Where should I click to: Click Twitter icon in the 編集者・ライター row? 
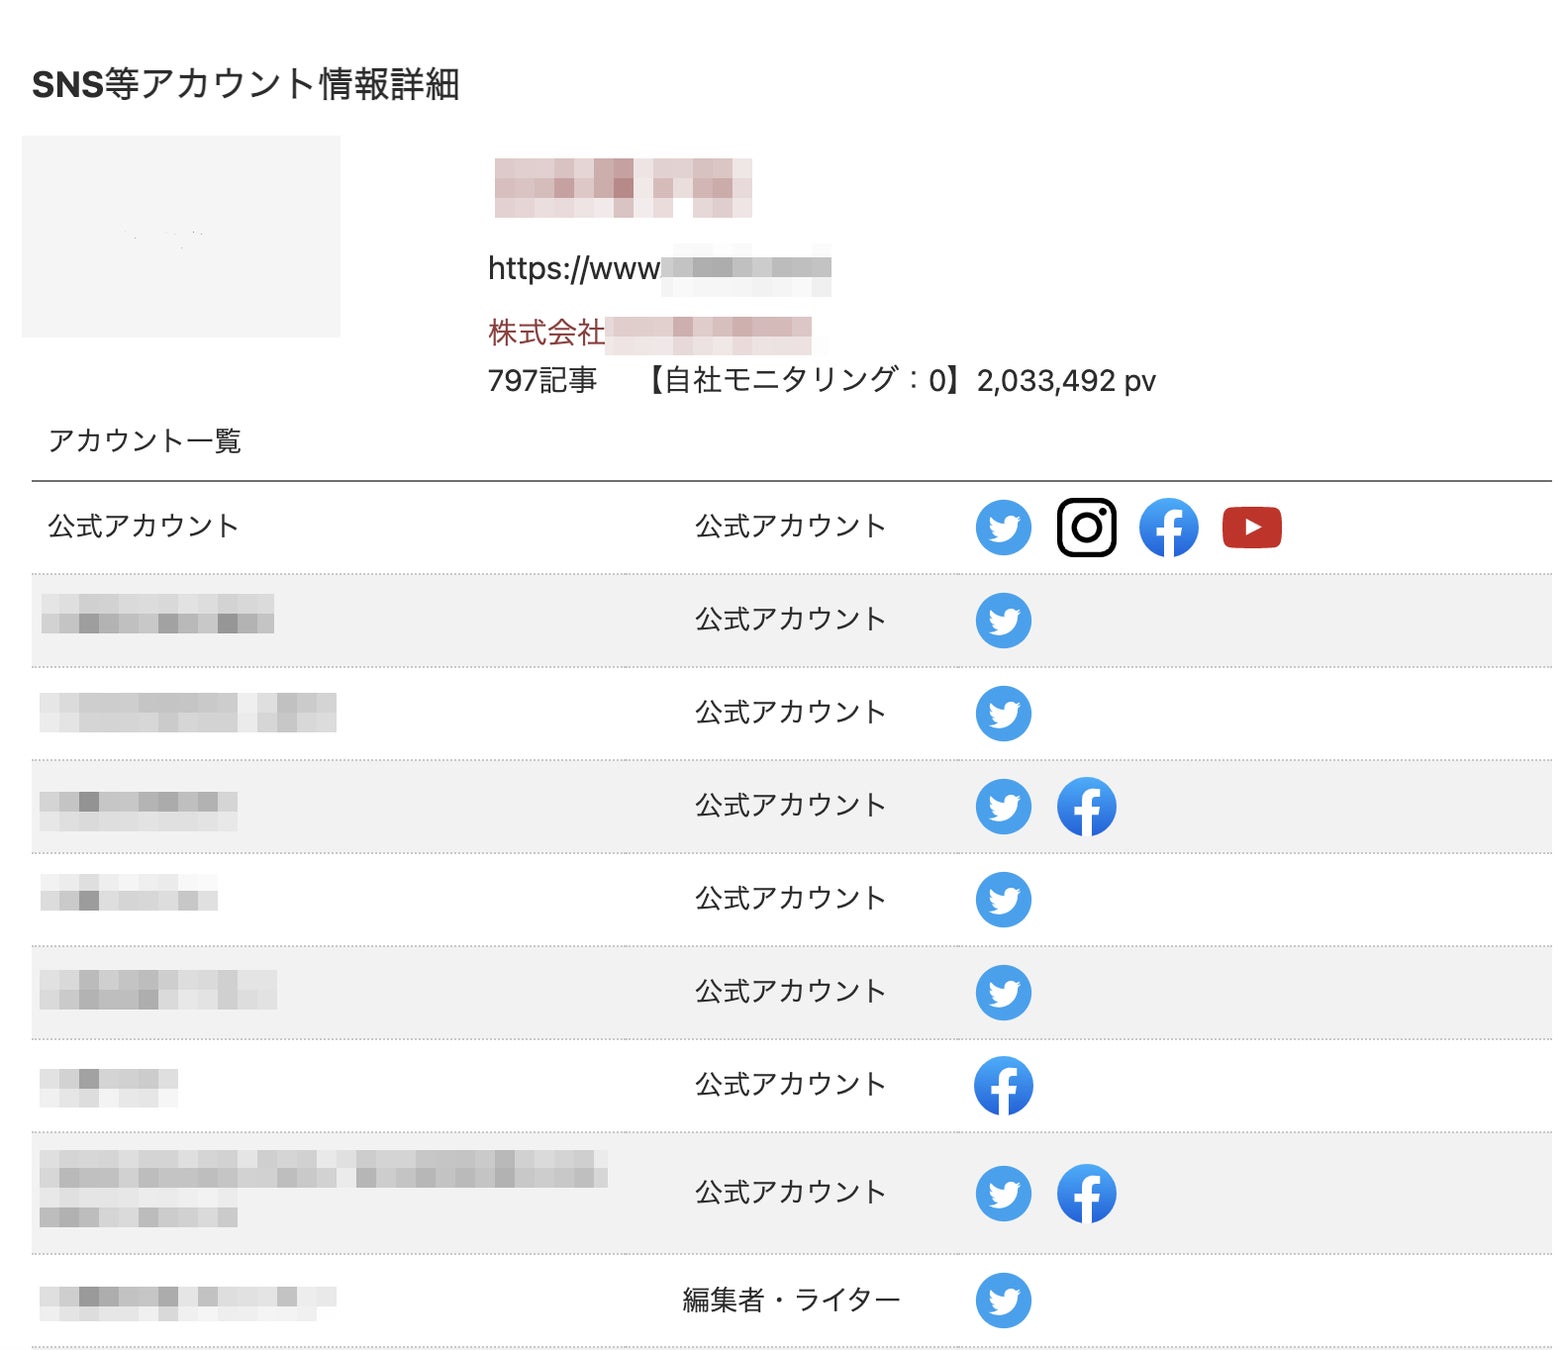point(1003,1300)
